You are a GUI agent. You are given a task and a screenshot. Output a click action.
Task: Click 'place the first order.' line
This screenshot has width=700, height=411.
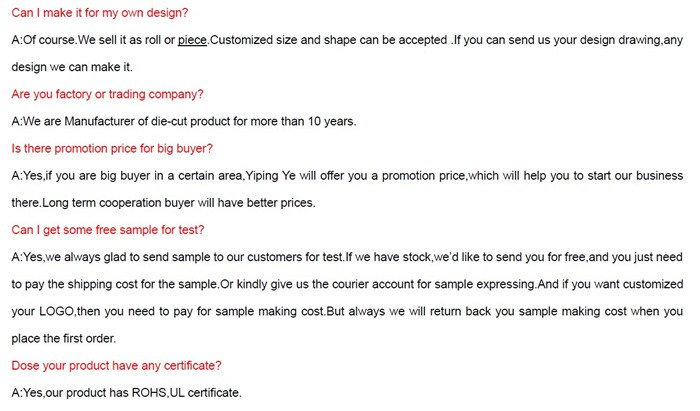(63, 338)
